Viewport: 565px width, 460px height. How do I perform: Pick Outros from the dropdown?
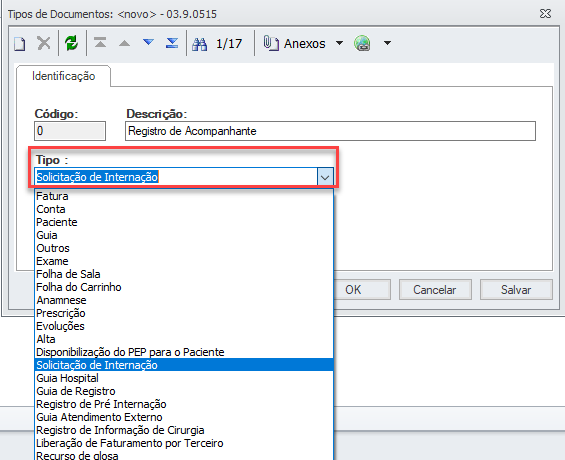[184, 248]
